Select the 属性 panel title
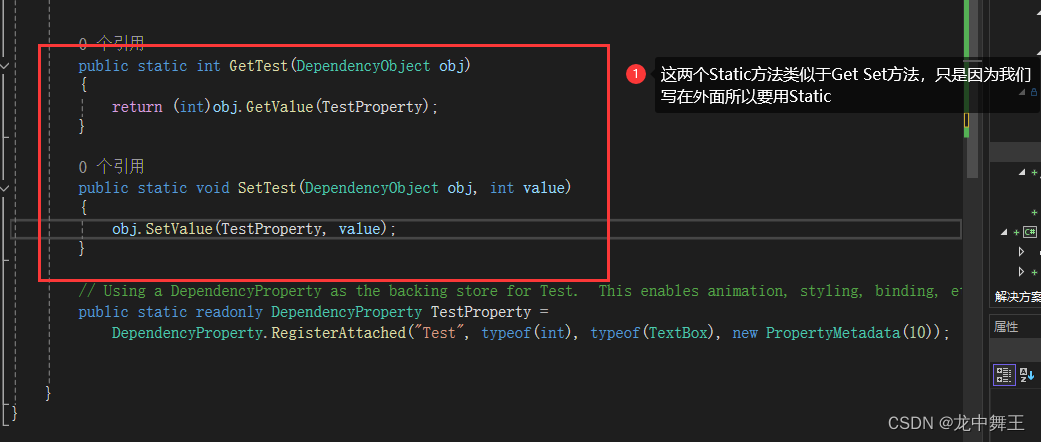 pyautogui.click(x=1006, y=326)
